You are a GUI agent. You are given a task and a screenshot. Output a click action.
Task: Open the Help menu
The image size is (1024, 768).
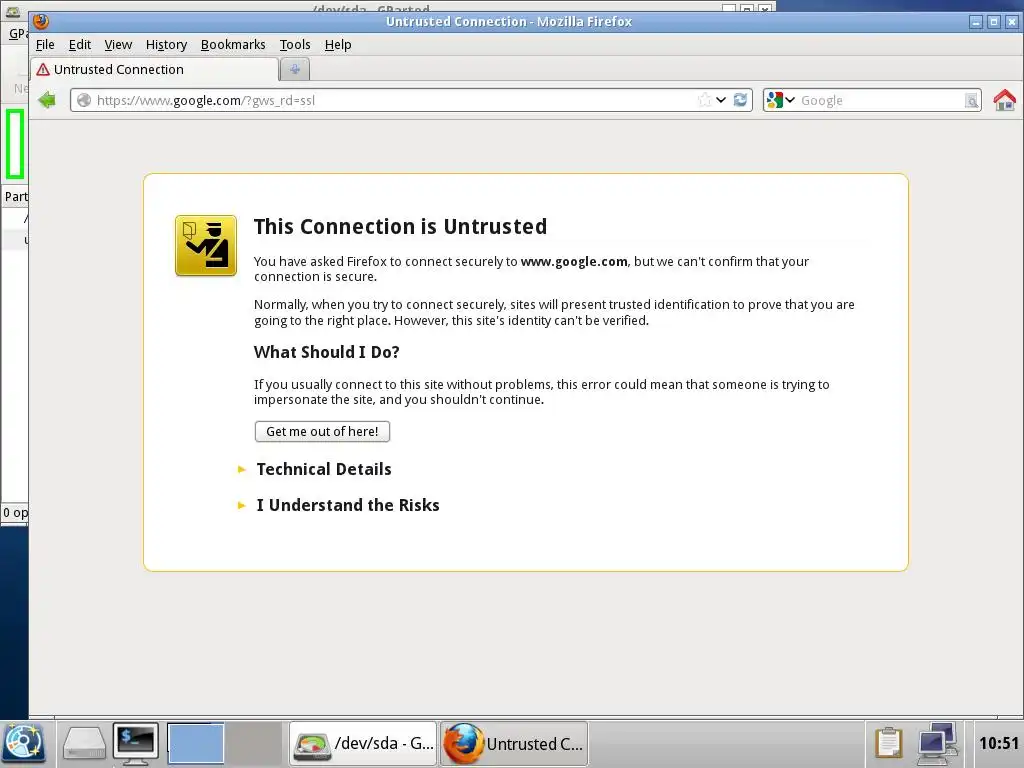click(x=338, y=44)
